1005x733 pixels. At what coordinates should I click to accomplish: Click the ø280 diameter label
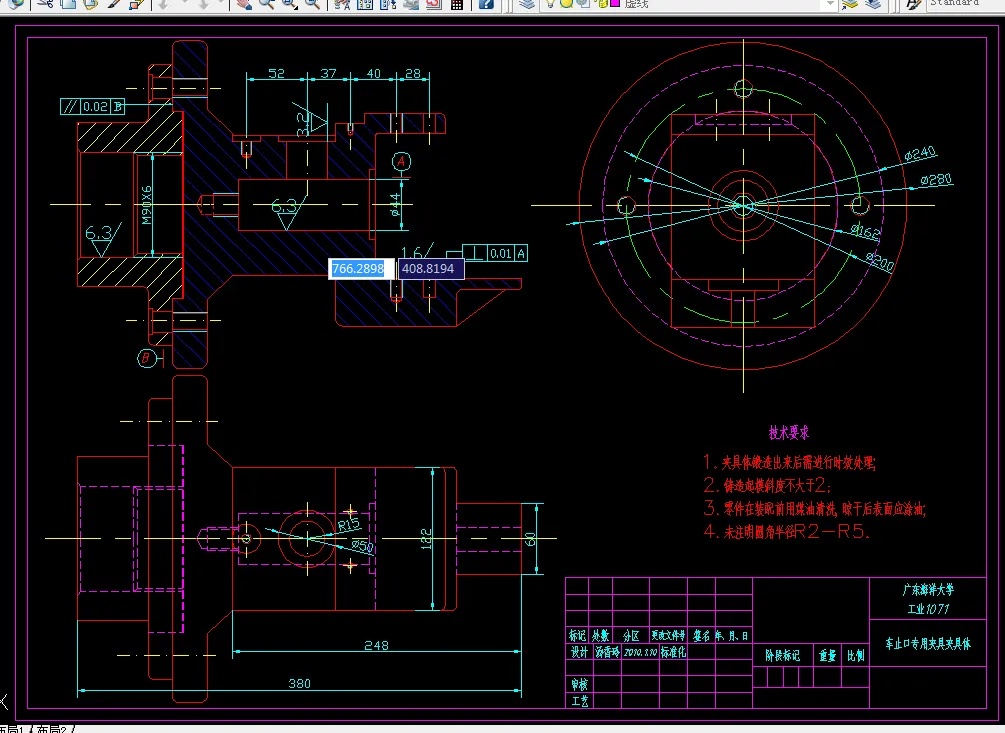[936, 179]
